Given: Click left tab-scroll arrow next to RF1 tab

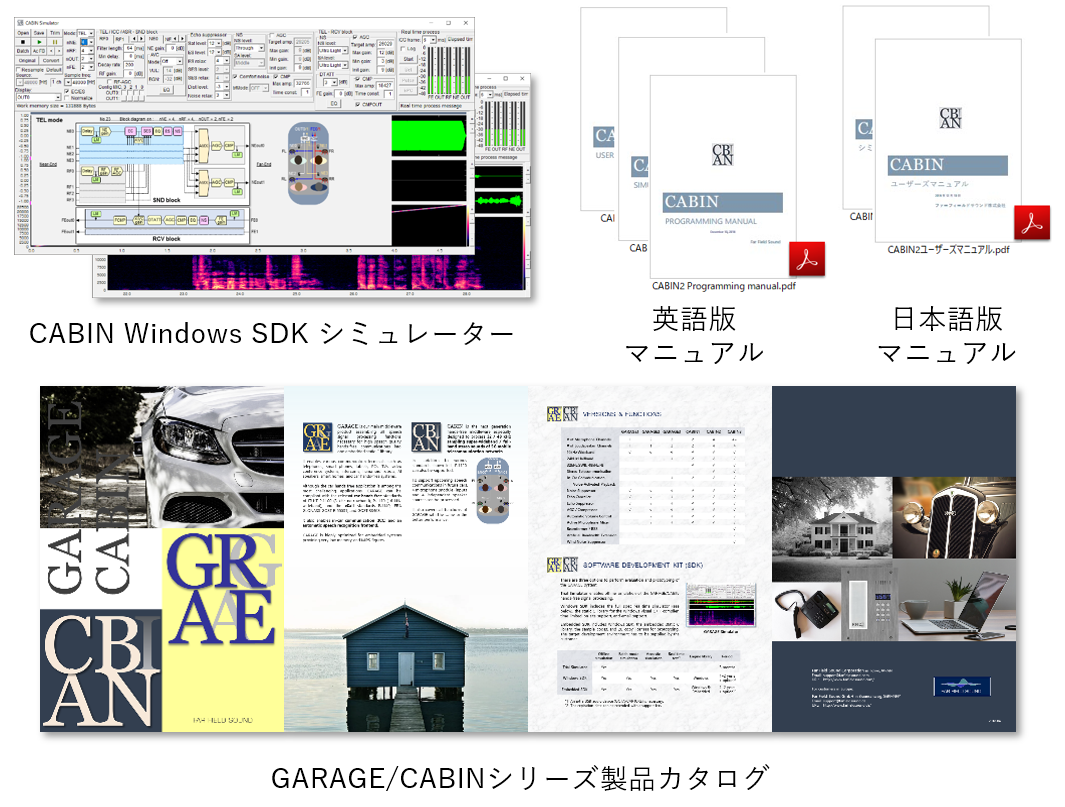Looking at the screenshot, I should (134, 39).
